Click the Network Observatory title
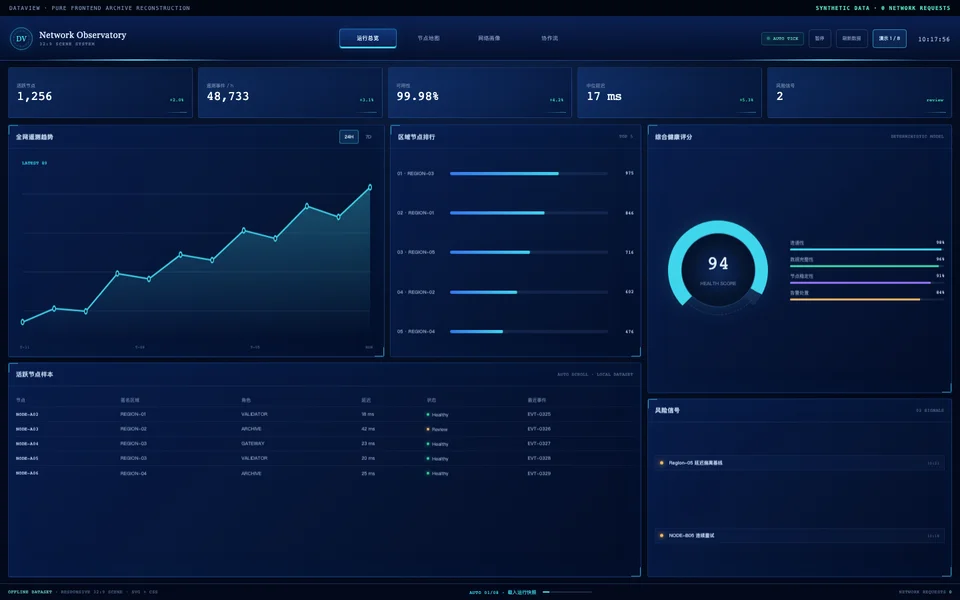 click(x=83, y=35)
